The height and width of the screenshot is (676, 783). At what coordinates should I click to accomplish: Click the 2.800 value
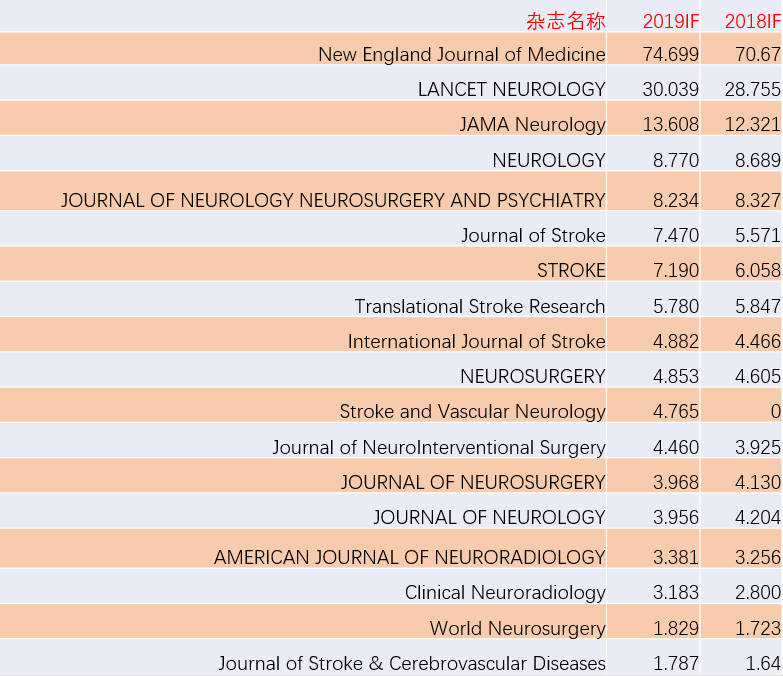[x=758, y=593]
